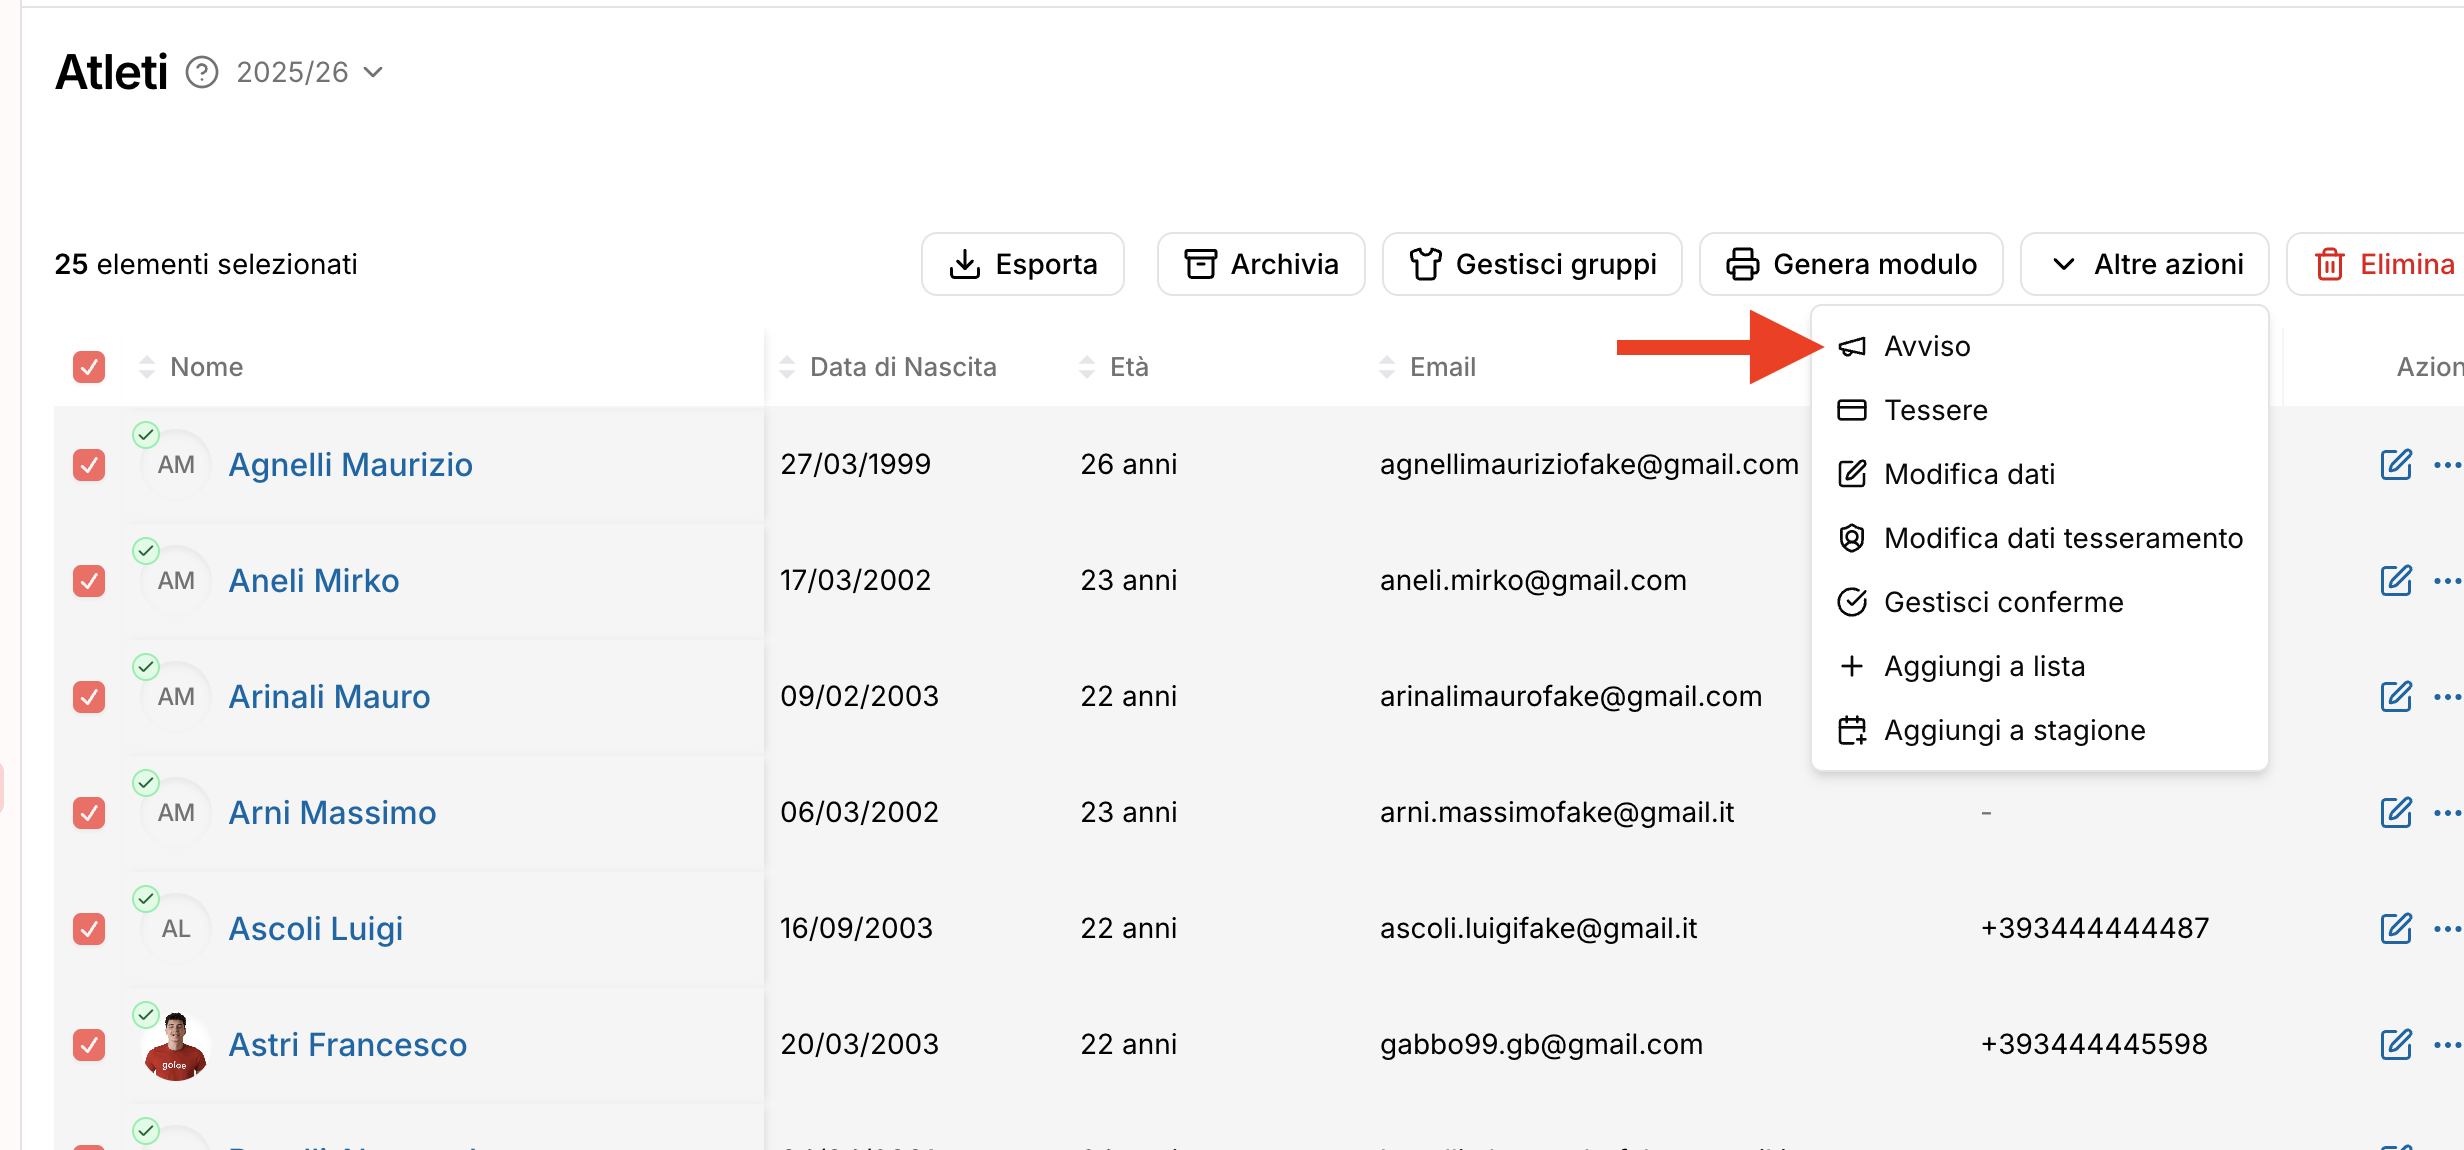2464x1150 pixels.
Task: Click the Esporta button
Action: (x=1022, y=264)
